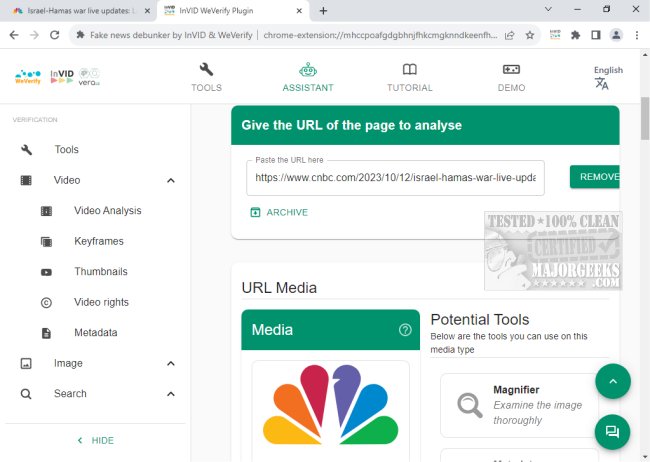The height and width of the screenshot is (462, 650).
Task: Expand the Search section in sidebar
Action: click(170, 394)
